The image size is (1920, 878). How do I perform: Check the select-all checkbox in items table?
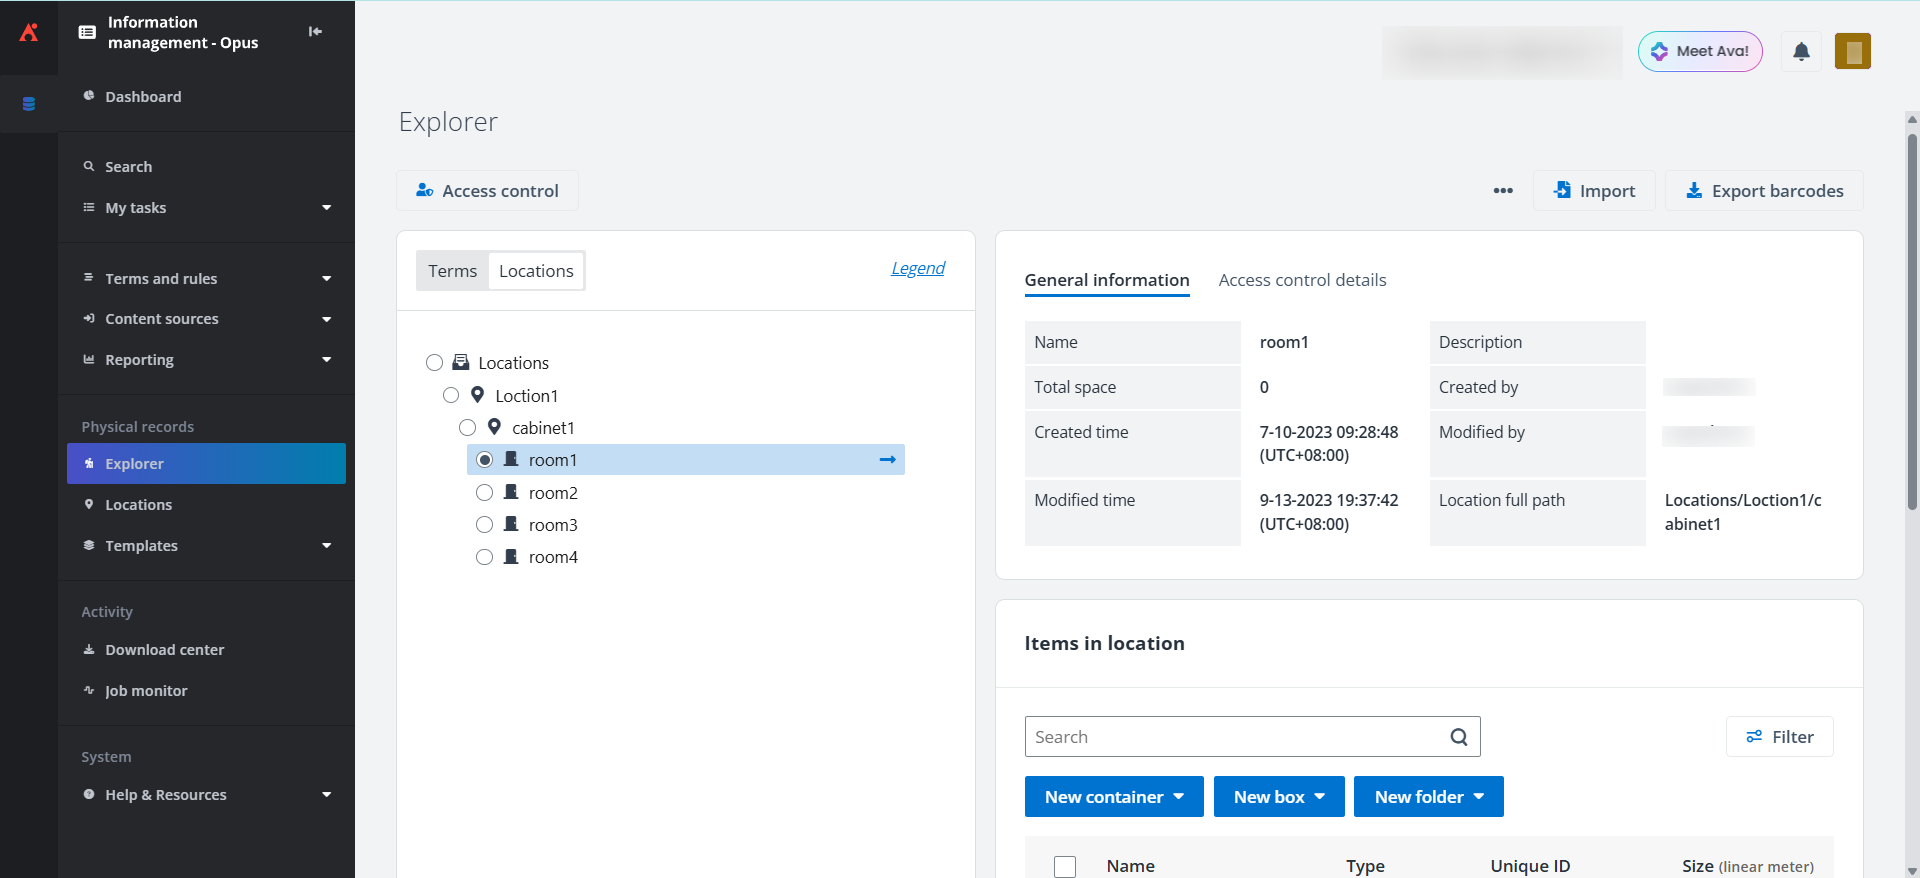tap(1065, 866)
